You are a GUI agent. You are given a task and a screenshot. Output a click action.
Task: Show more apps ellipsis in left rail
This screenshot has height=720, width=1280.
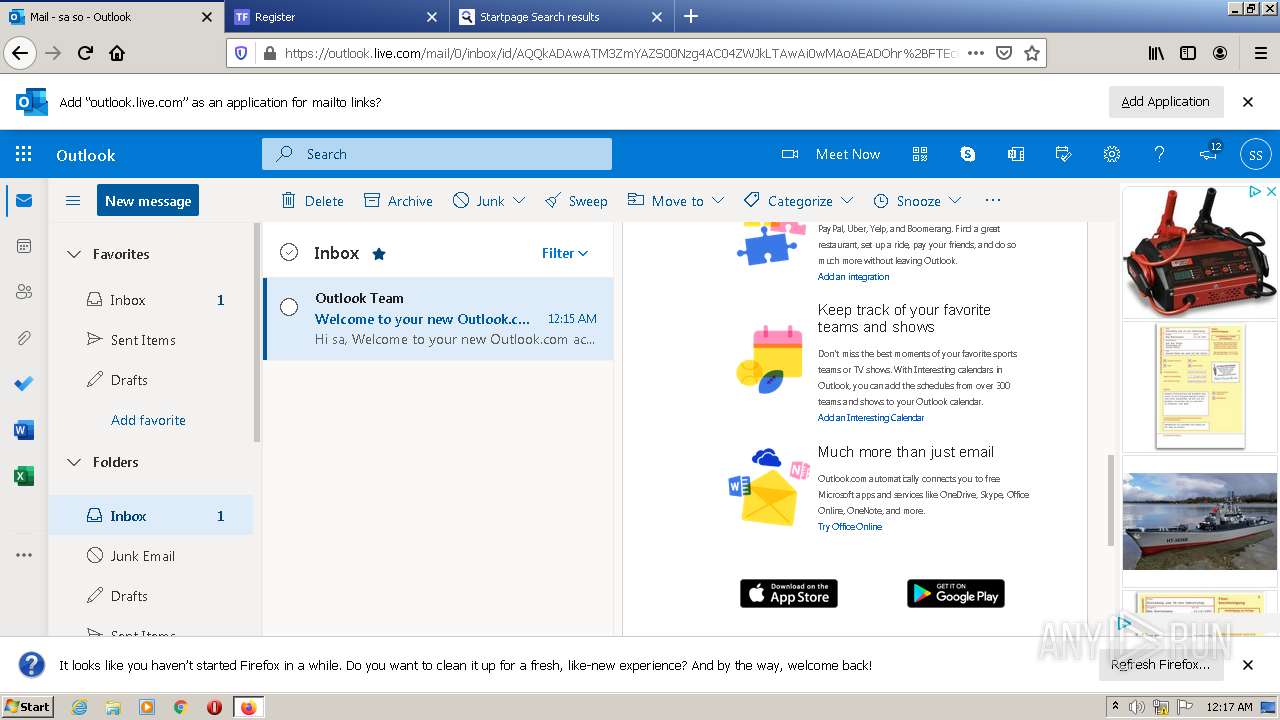coord(24,555)
